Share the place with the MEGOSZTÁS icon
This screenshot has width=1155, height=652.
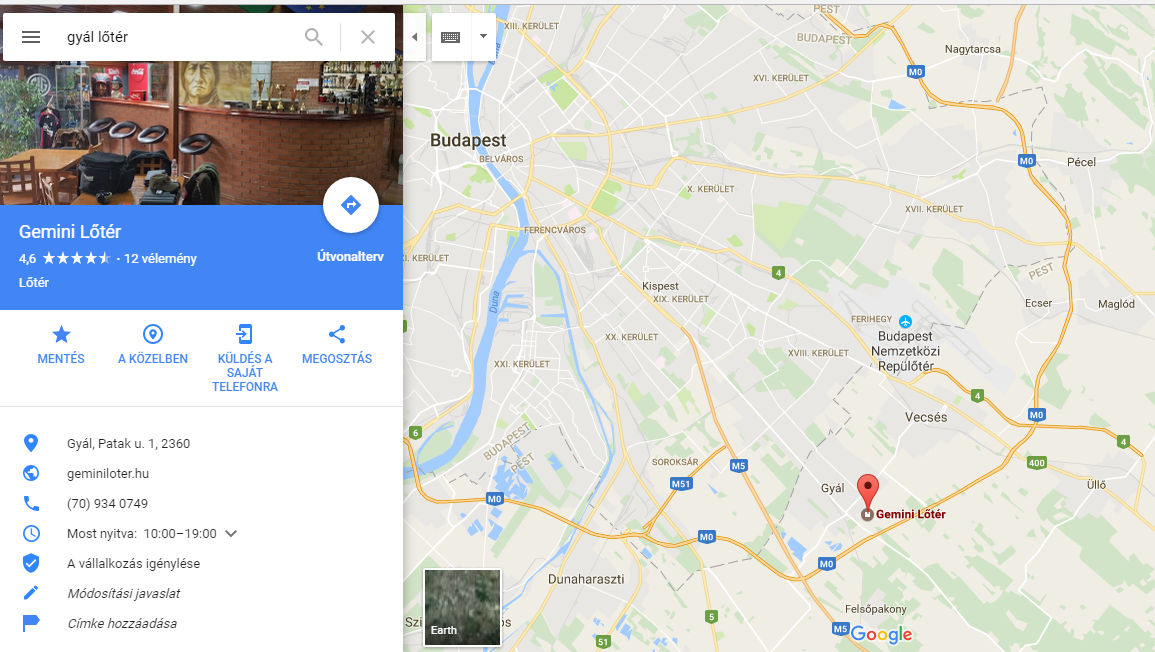coord(337,345)
